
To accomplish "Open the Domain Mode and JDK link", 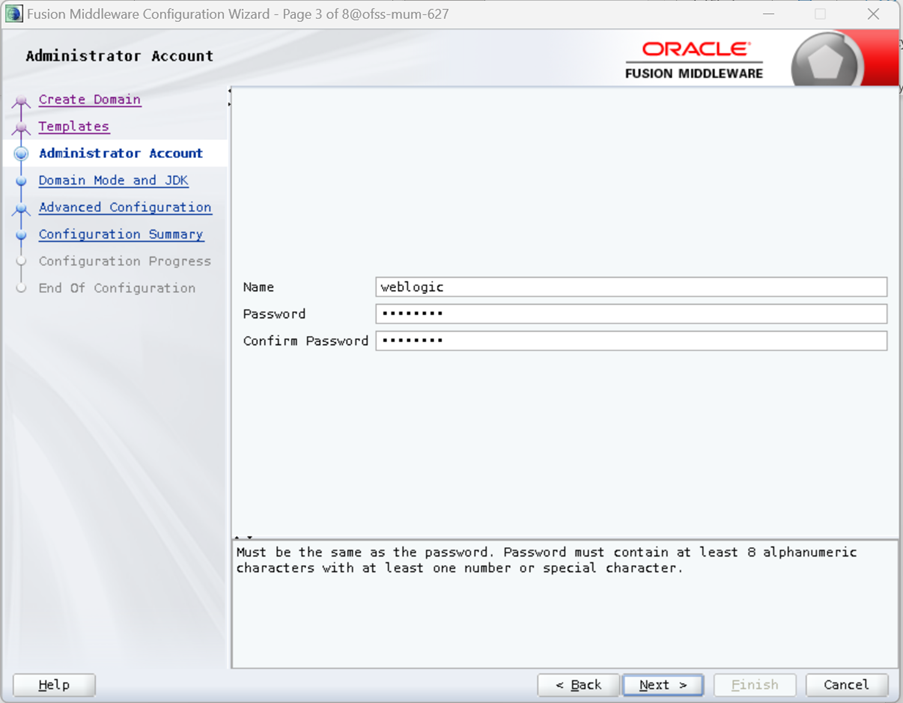I will pos(113,181).
